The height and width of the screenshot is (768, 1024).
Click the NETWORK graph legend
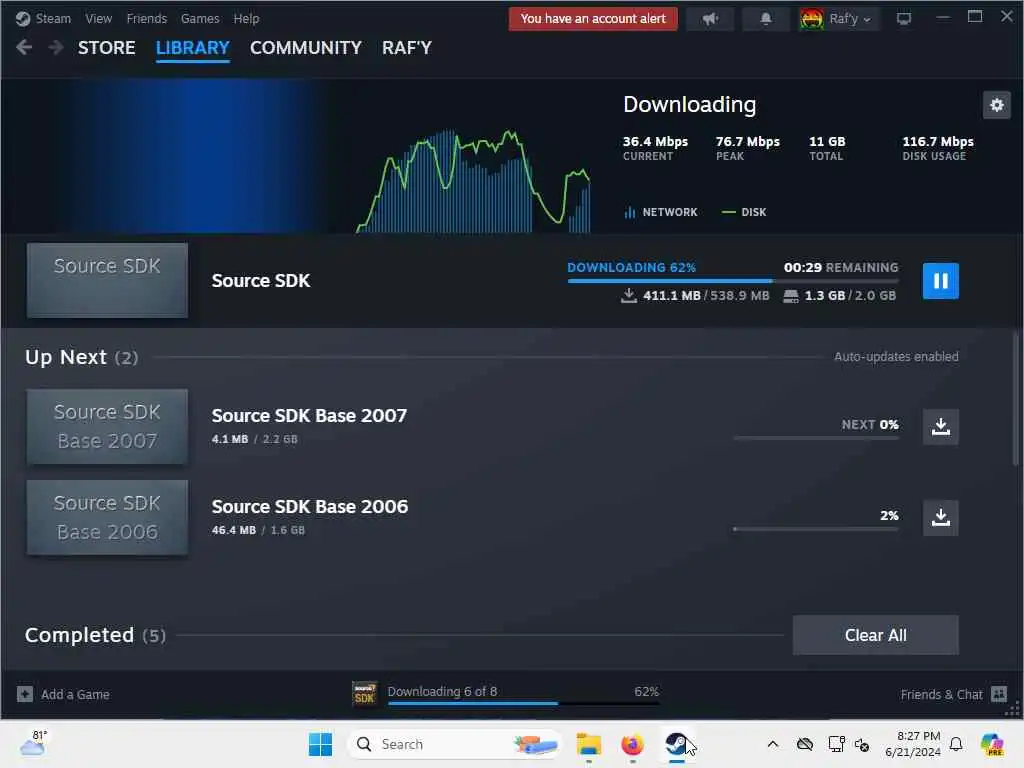coord(661,212)
